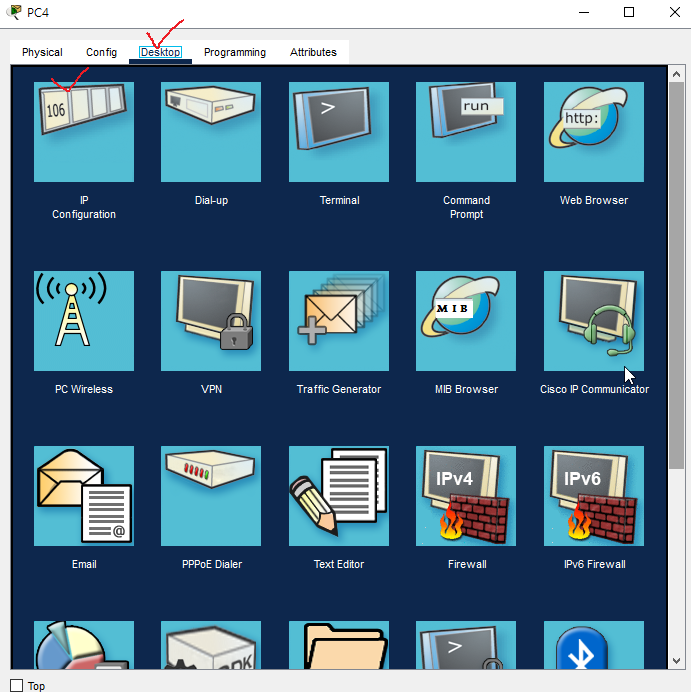Launch the Traffic Generator
This screenshot has height=692, width=691.
339,321
